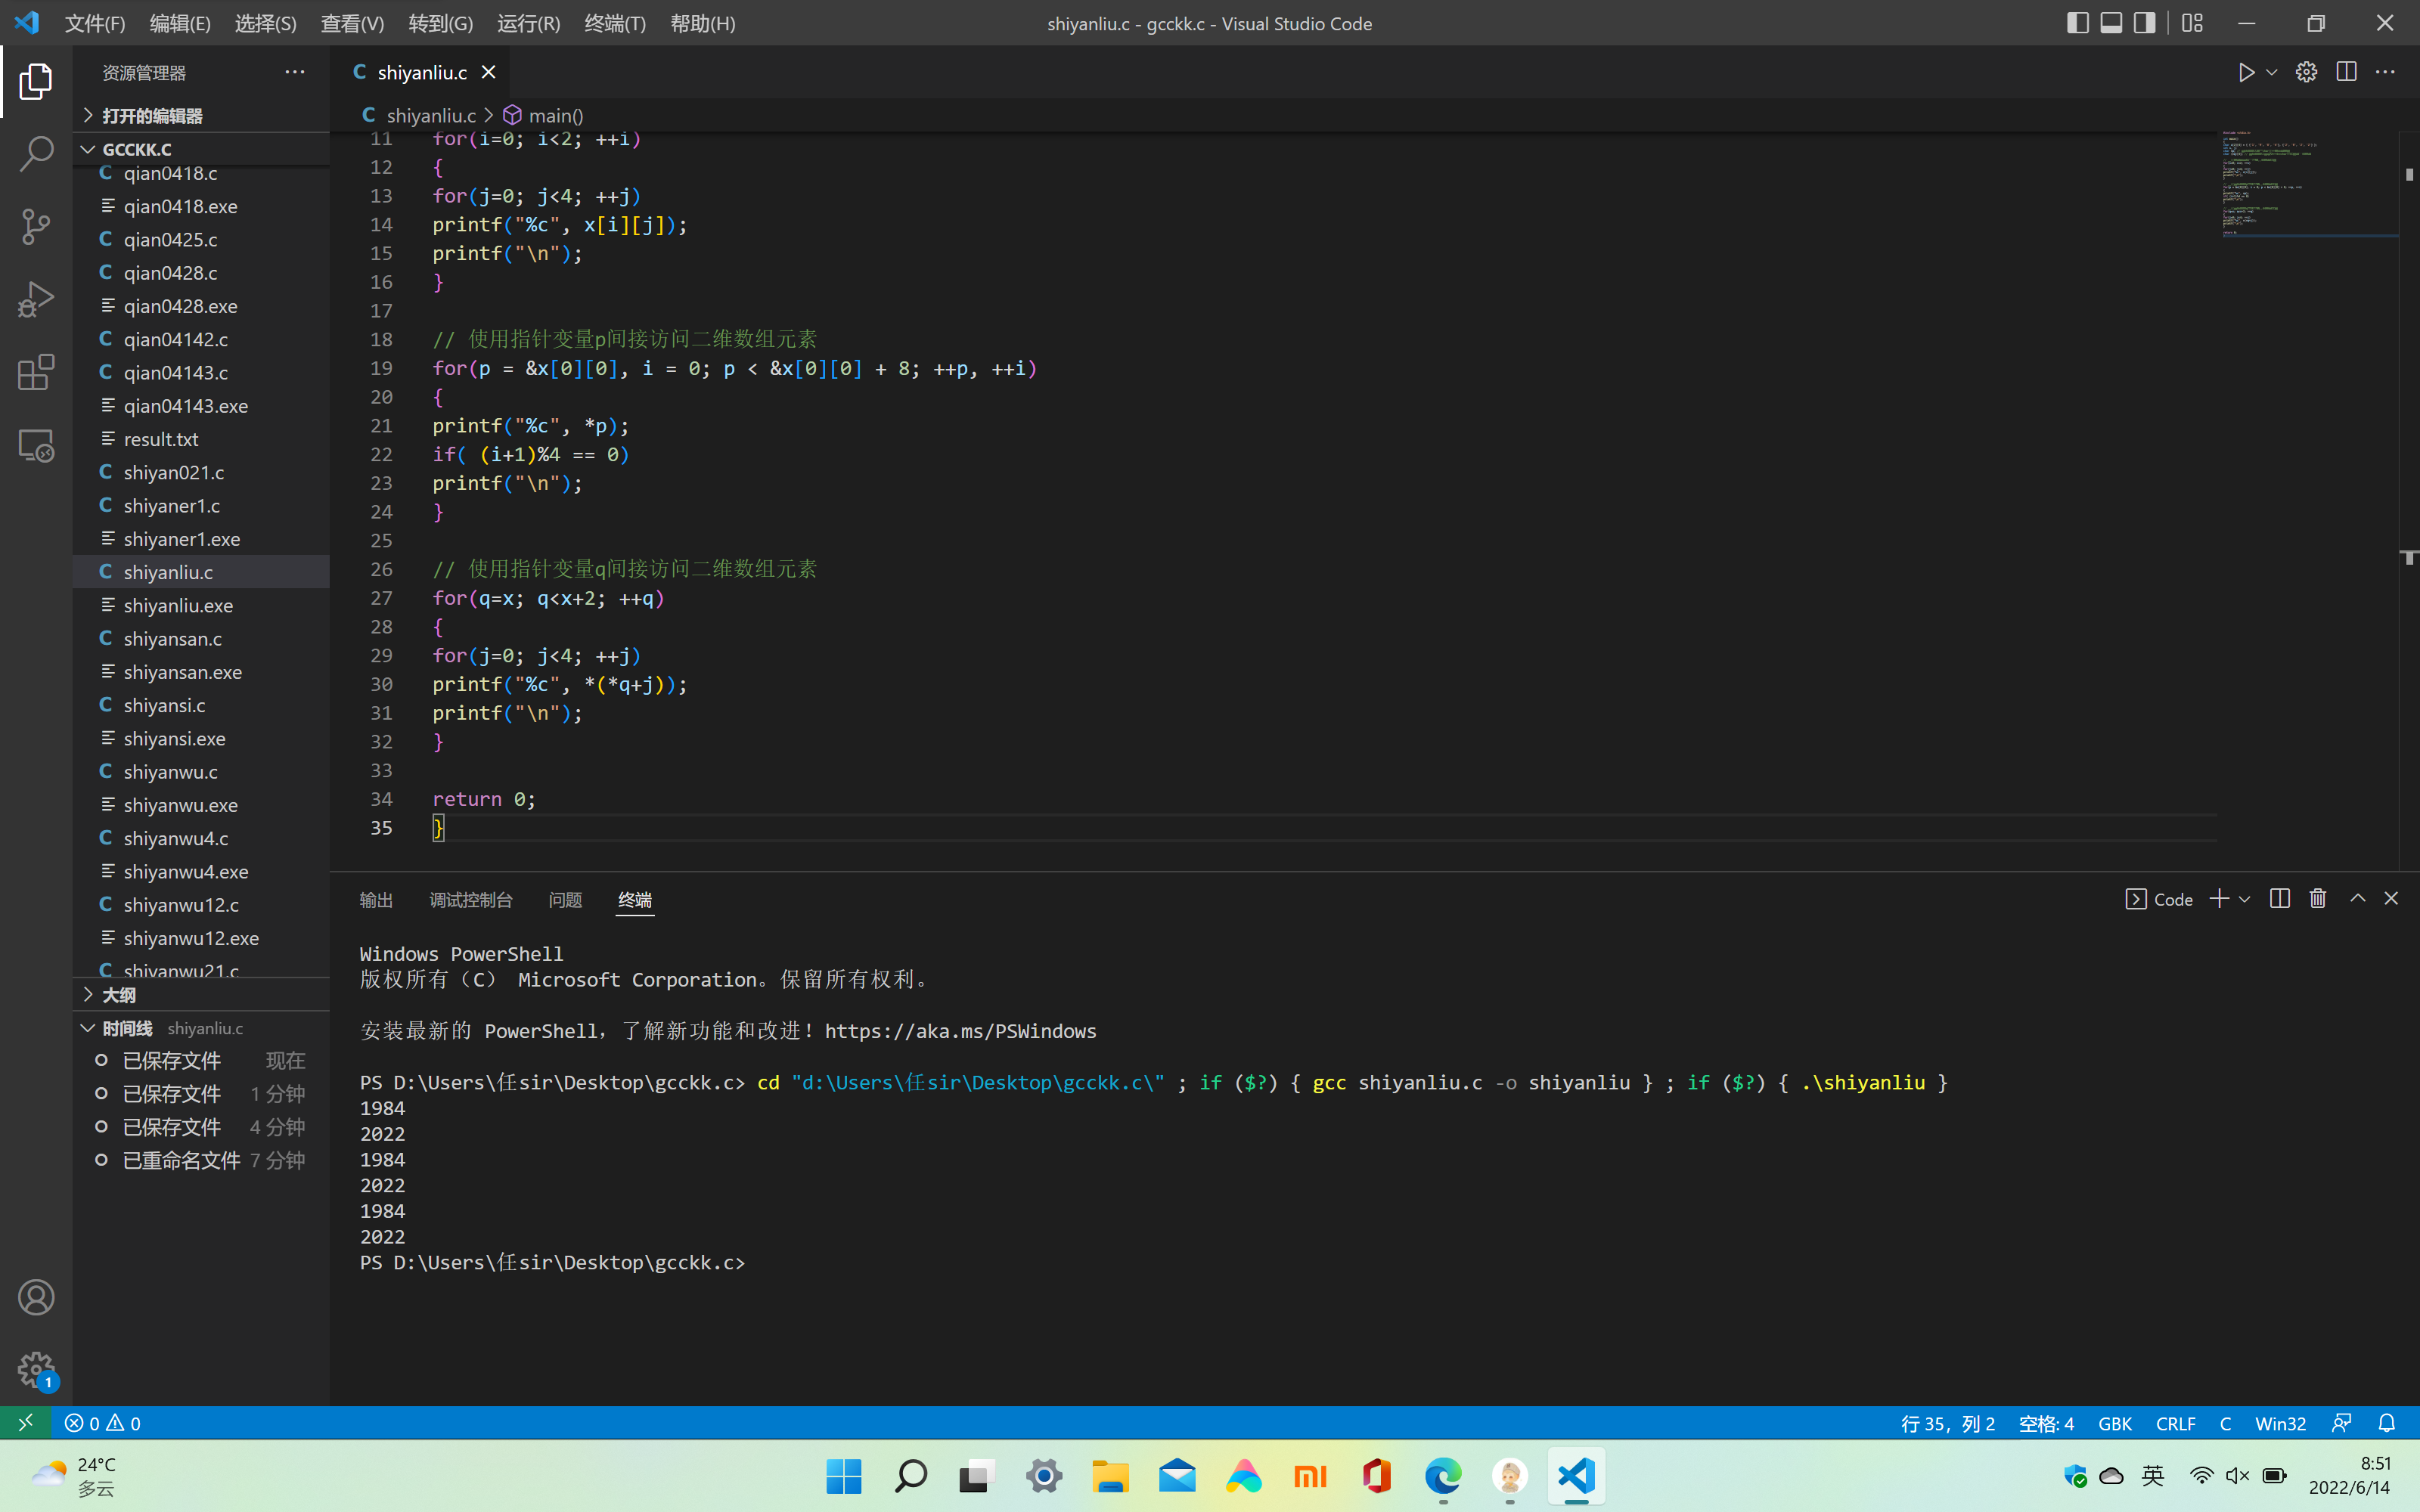Collapse the GCCKK.C folder section
2420x1512 pixels.
coord(201,149)
